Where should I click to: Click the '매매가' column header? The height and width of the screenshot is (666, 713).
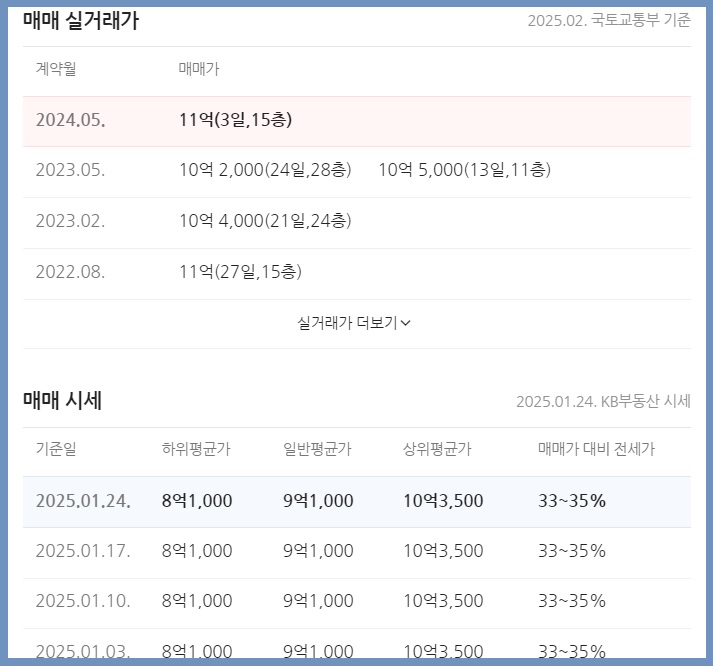[x=199, y=69]
